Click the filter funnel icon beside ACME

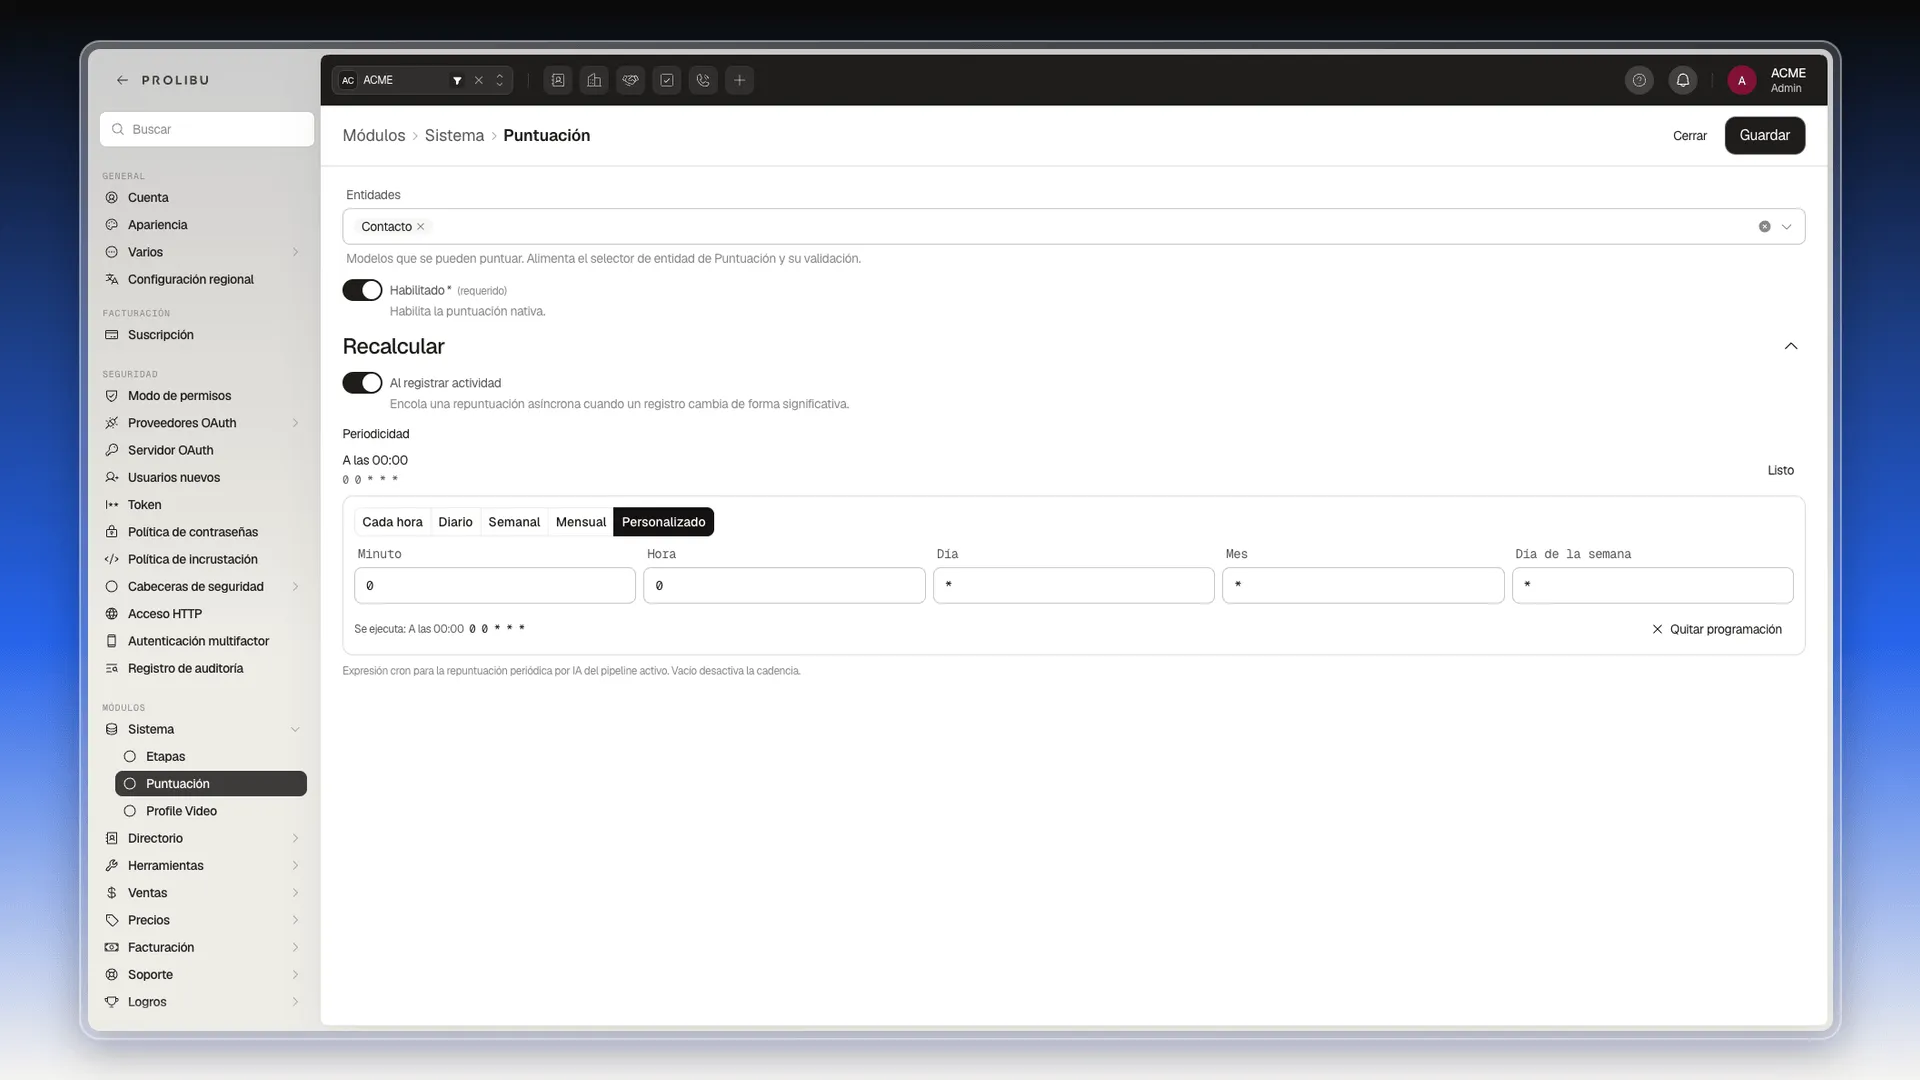coord(457,80)
